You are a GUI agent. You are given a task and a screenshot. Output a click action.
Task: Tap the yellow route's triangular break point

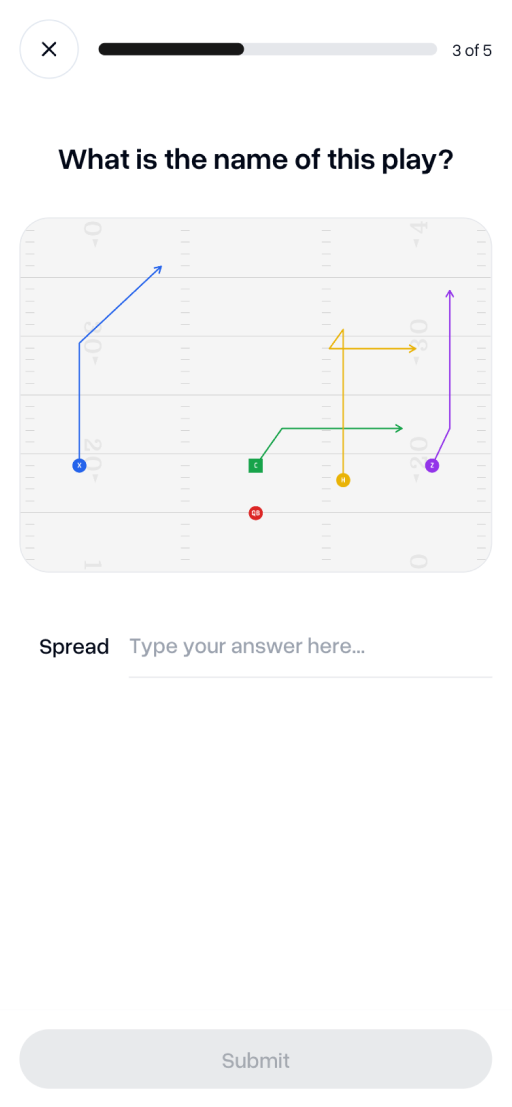click(x=338, y=340)
